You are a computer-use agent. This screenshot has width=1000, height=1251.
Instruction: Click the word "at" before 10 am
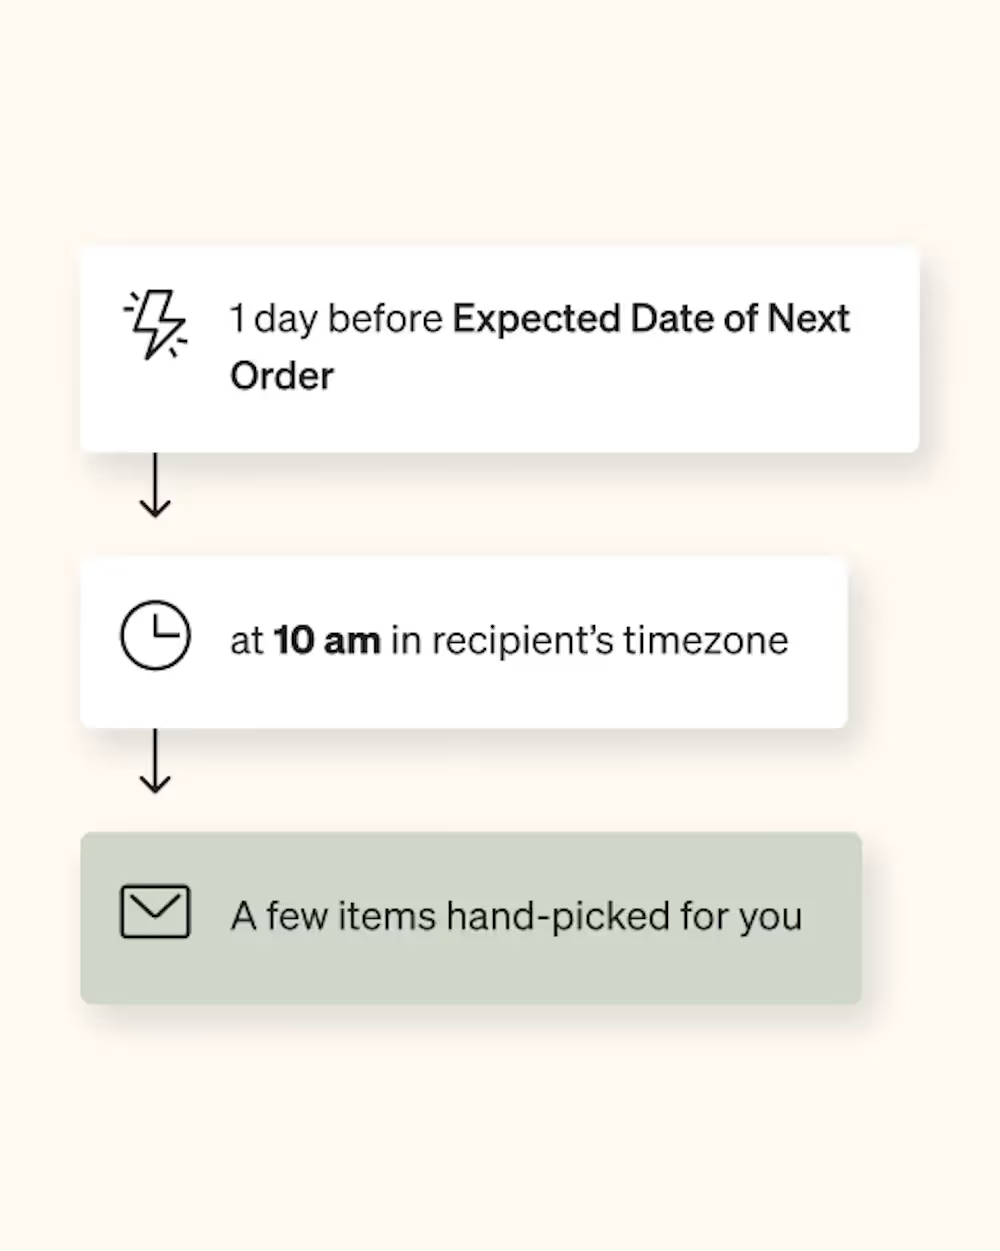click(x=247, y=641)
